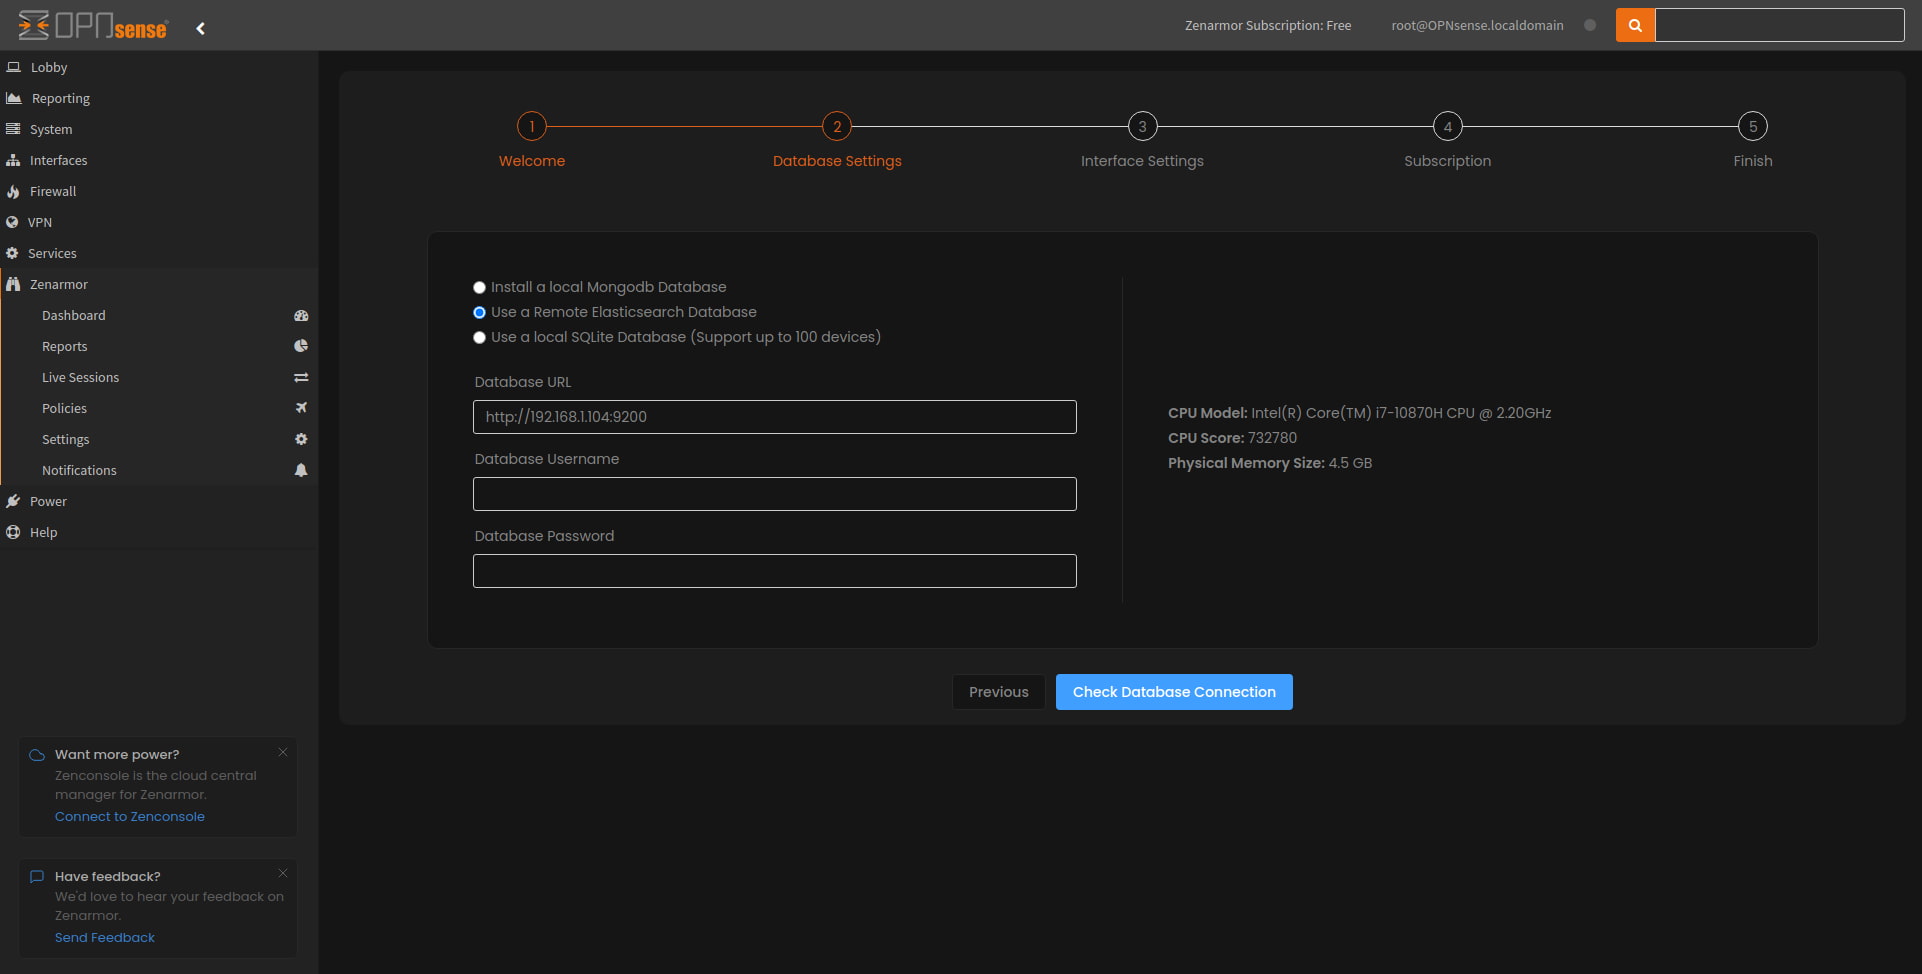Go to wizard step 1 Welcome
The width and height of the screenshot is (1922, 974).
point(532,127)
